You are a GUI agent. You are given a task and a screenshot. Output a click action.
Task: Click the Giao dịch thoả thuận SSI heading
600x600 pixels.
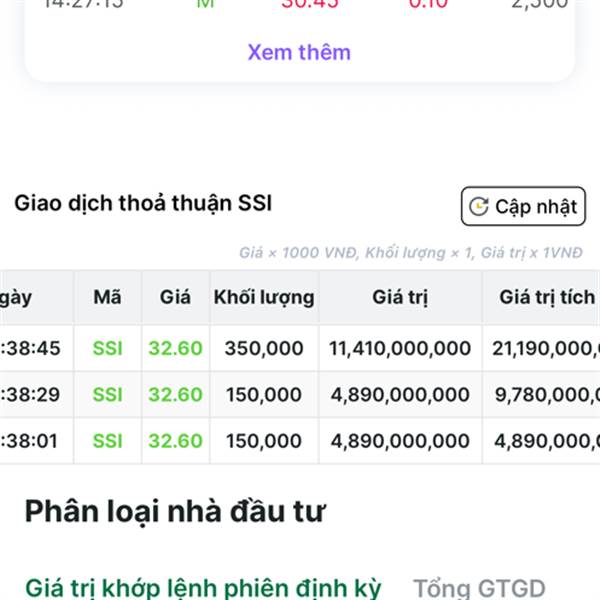tap(143, 204)
